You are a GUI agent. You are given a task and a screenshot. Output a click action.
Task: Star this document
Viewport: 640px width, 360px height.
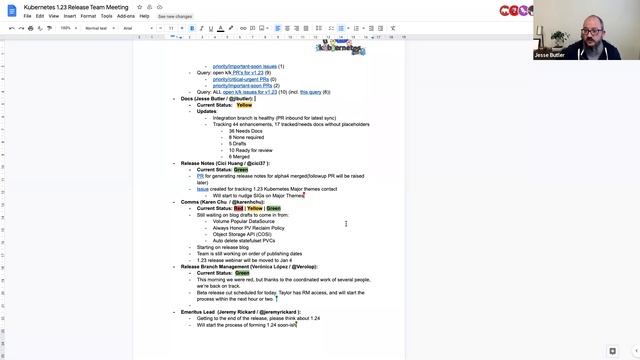[139, 7]
